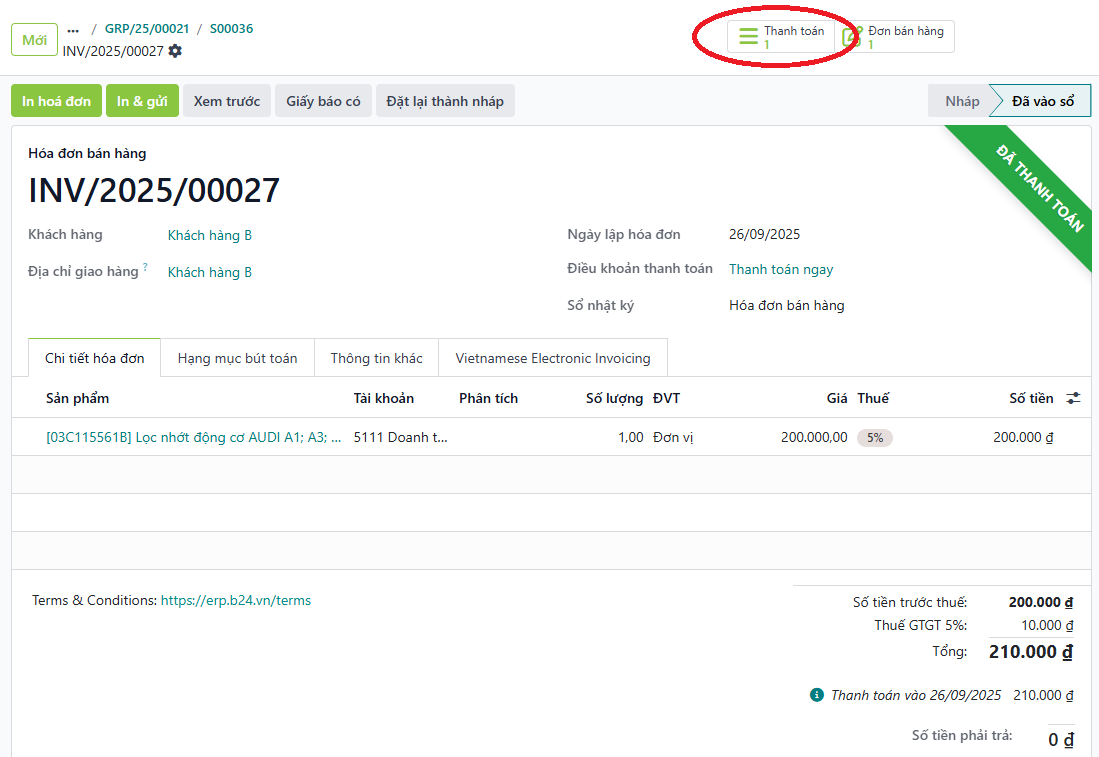This screenshot has width=1099, height=757.
Task: Go to S00036 breadcrumb link
Action: tap(231, 29)
